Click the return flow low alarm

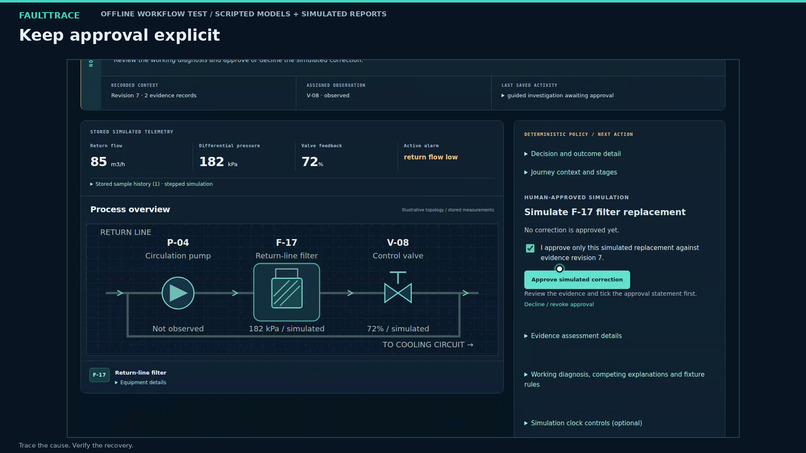pos(430,157)
